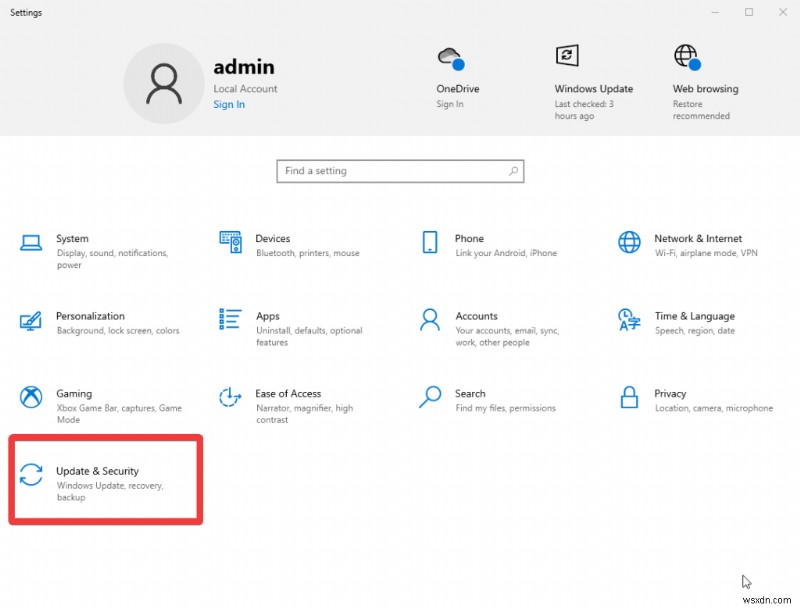Screen dimensions: 800x608
Task: Open the Personalization settings icon
Action: pos(32,320)
